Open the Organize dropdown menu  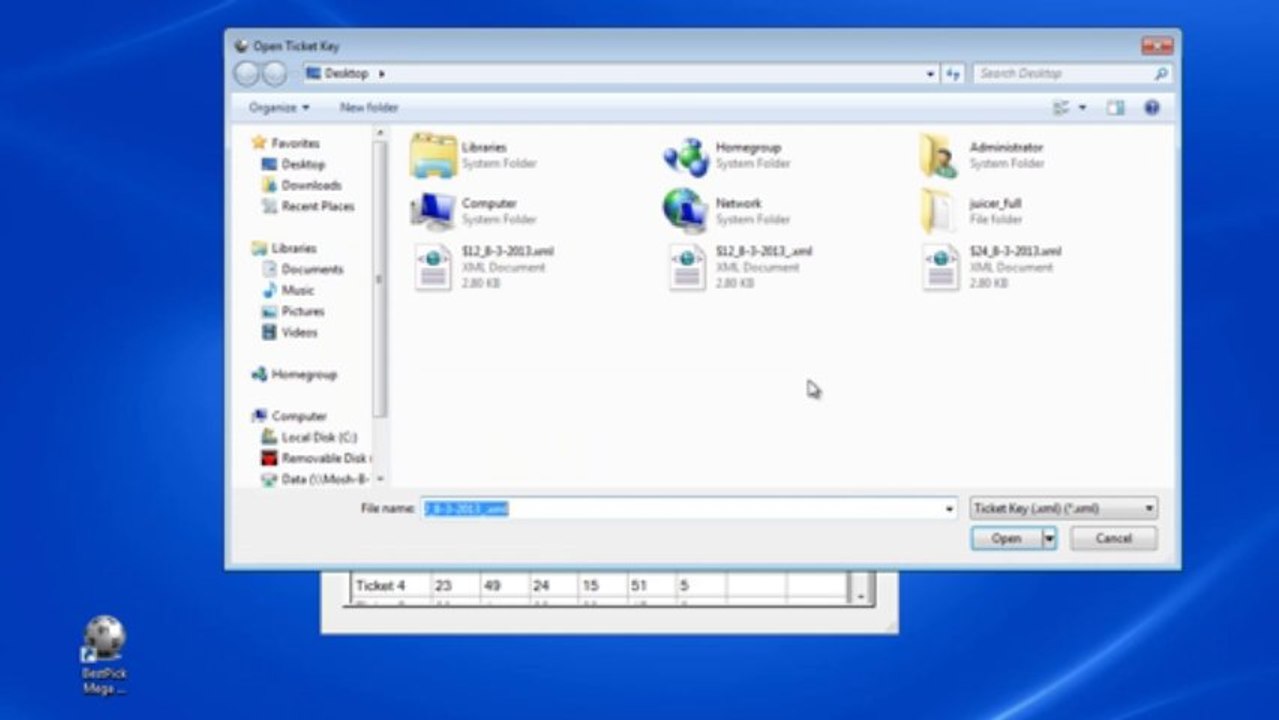coord(279,107)
